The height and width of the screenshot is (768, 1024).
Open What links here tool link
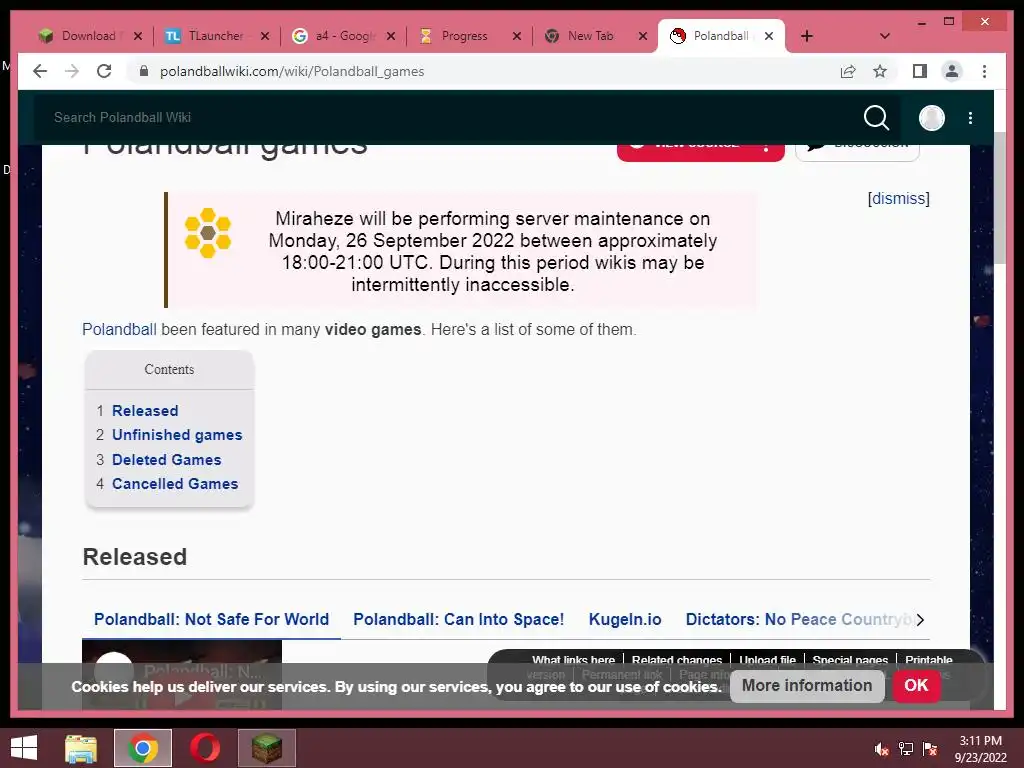(x=573, y=660)
